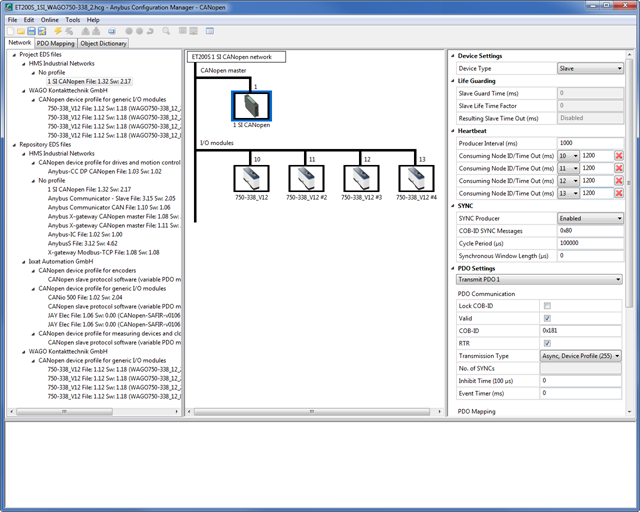Click the first gray circle toolbar icon
640x512 pixels.
tap(129, 31)
